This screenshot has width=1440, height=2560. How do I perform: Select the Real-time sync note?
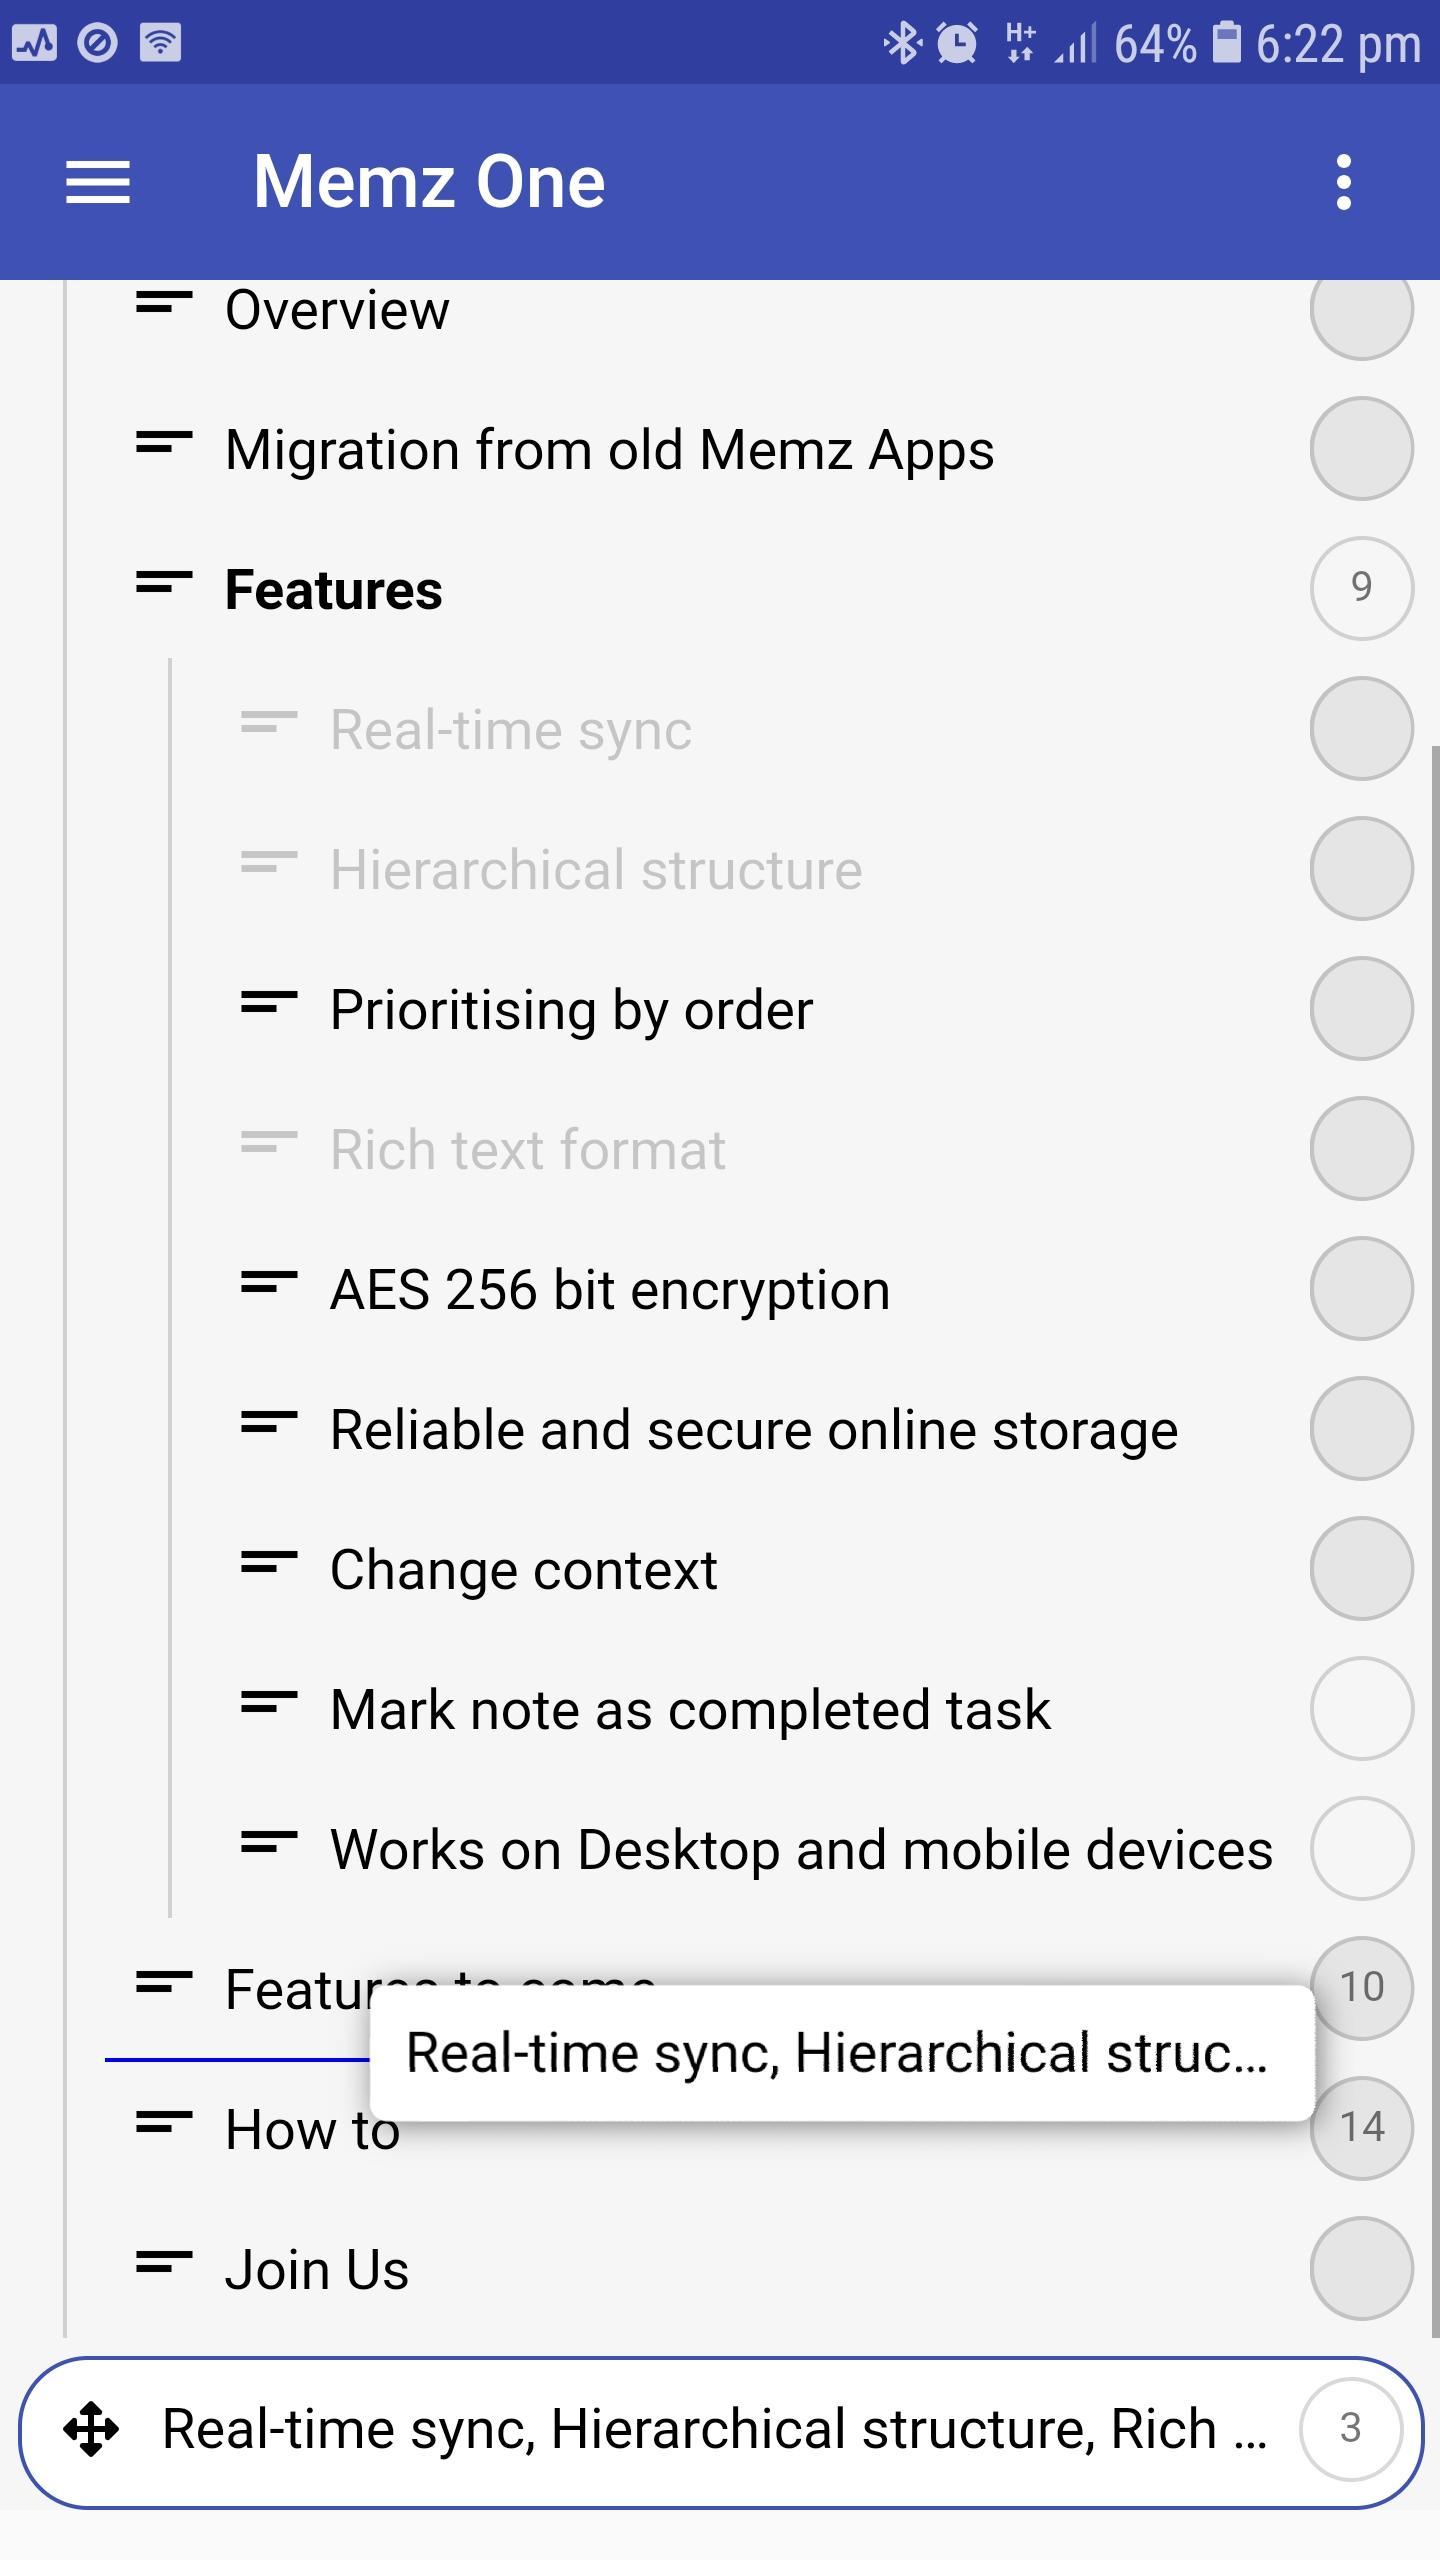coord(510,729)
